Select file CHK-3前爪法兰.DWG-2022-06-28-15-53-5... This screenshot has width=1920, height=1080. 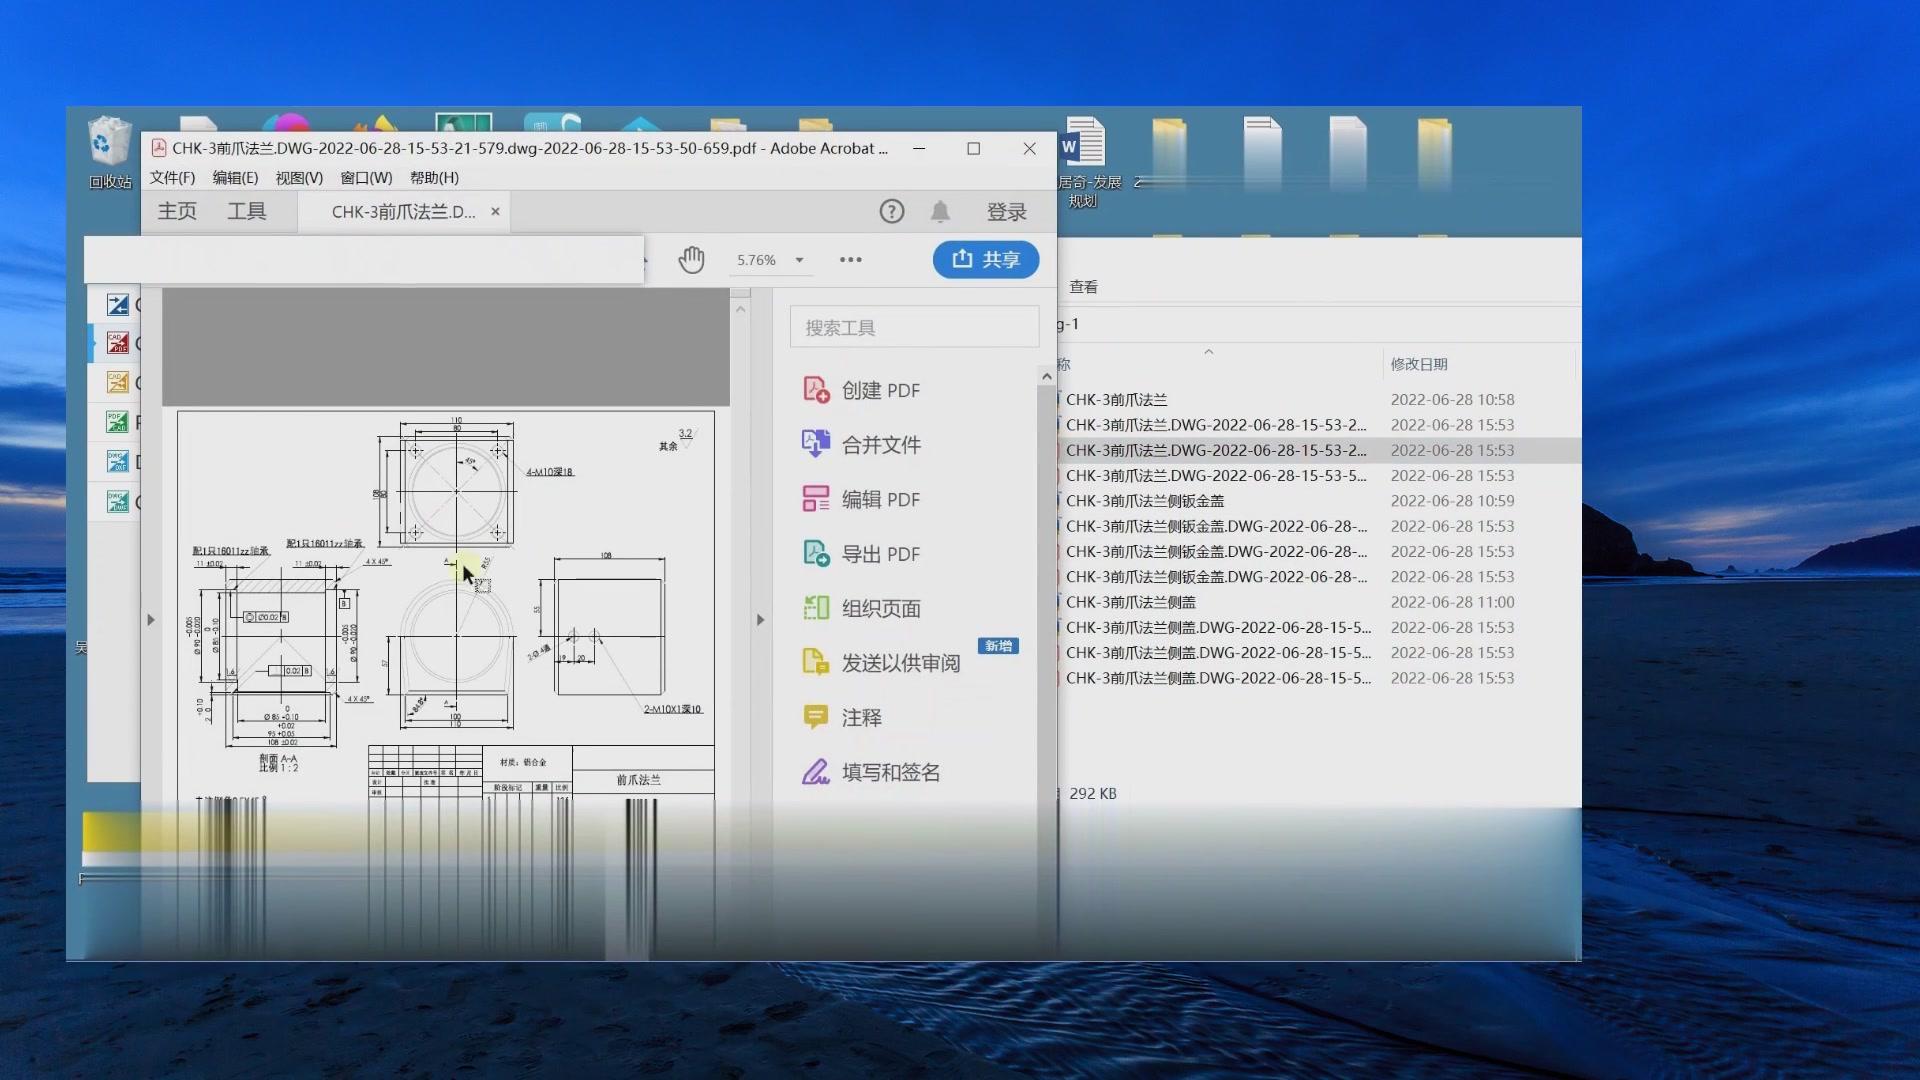click(1215, 476)
